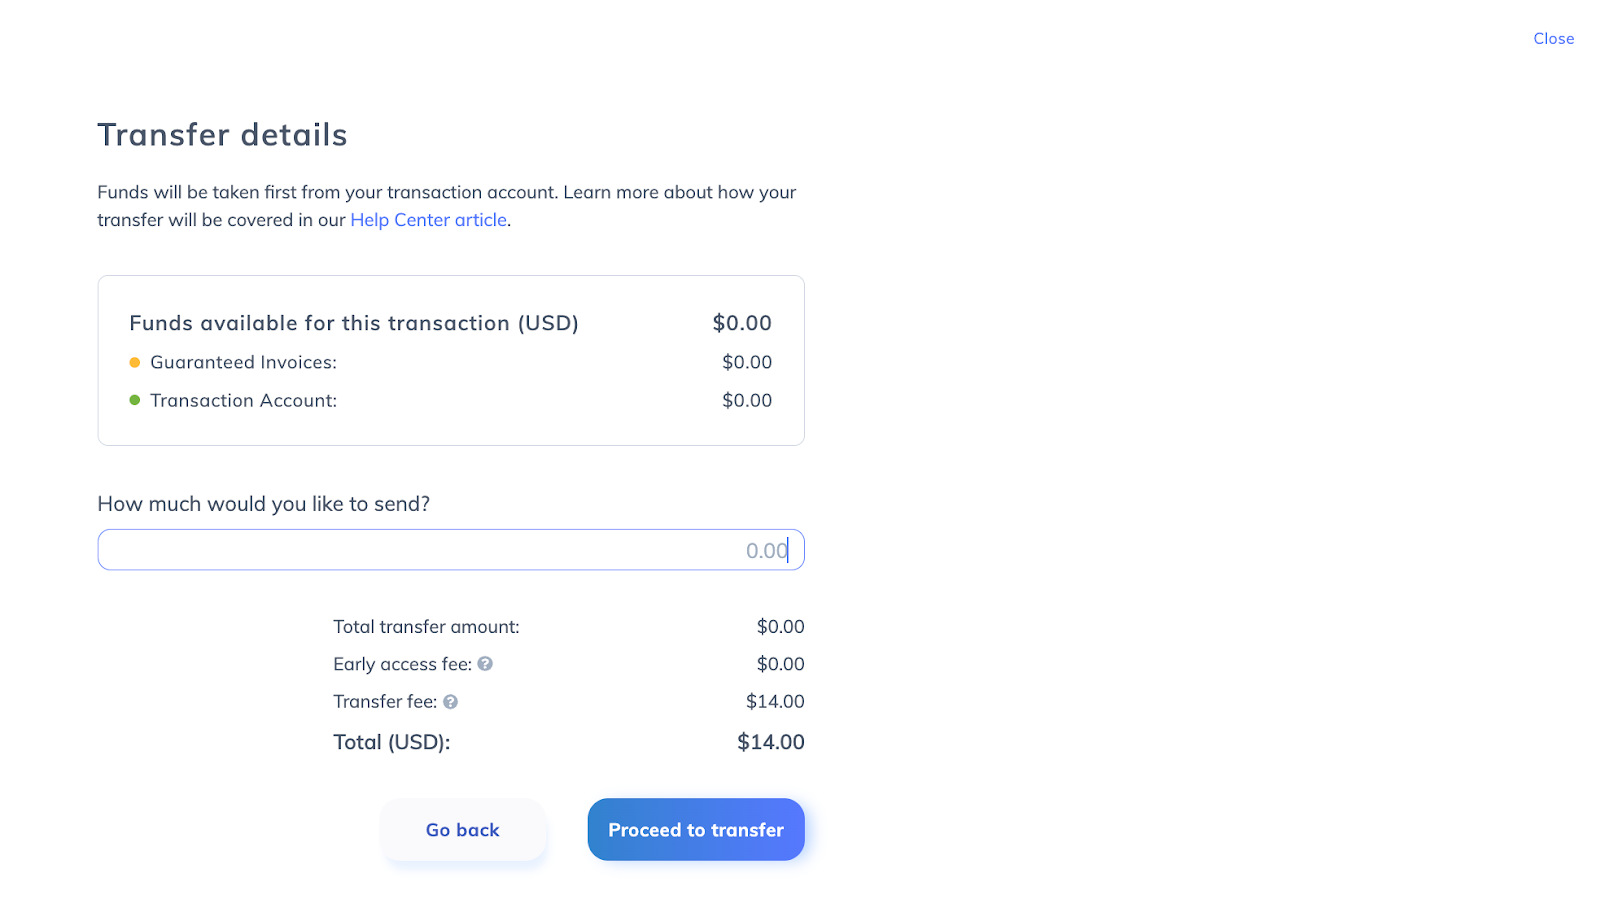Click the Transfer details heading

[222, 135]
